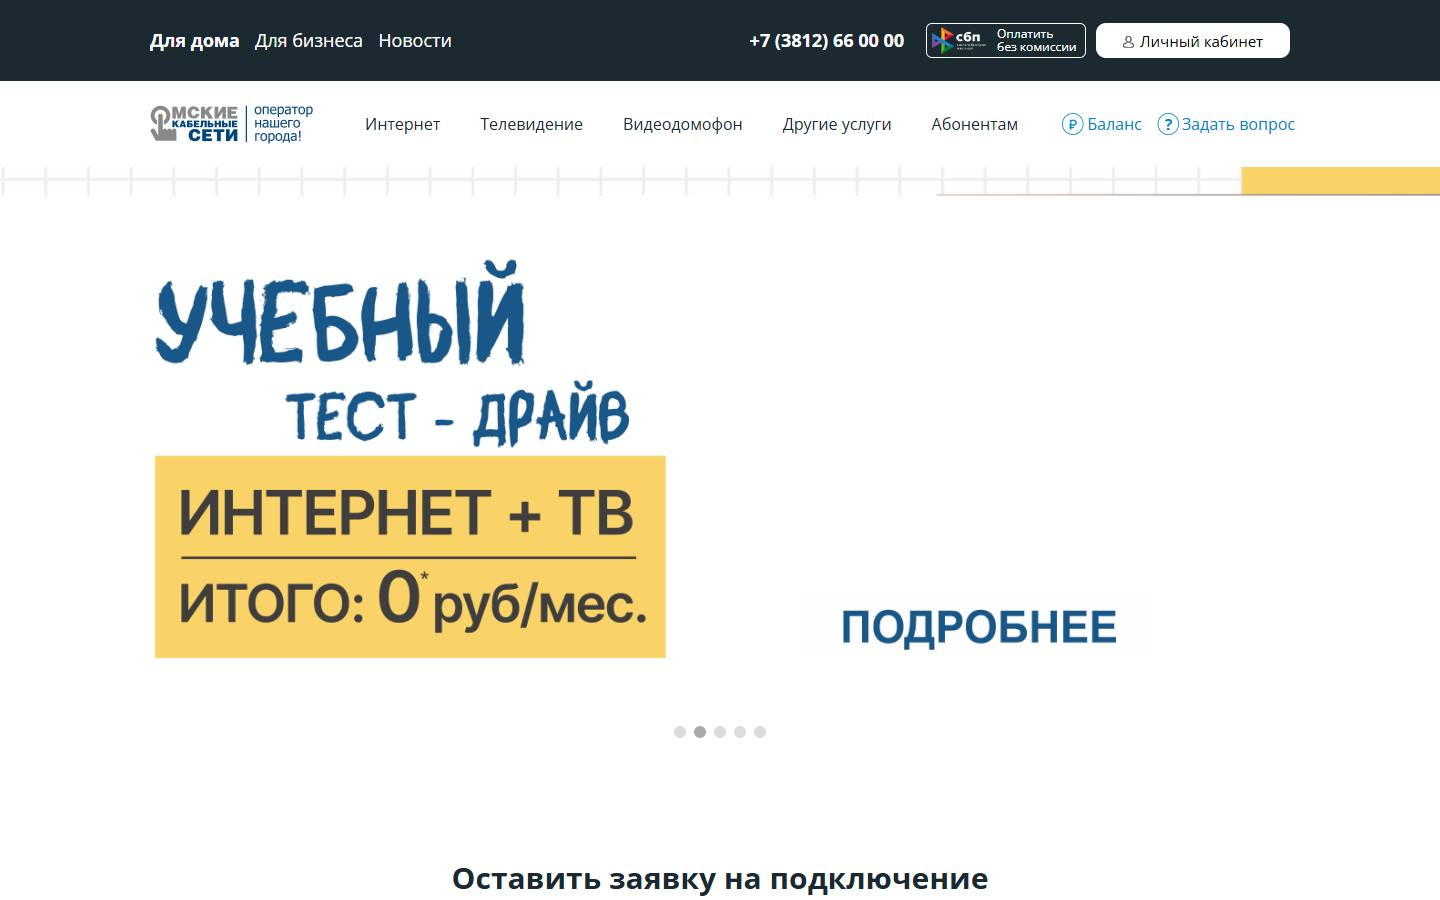
Task: Switch to Для бизнеса section
Action: [308, 41]
